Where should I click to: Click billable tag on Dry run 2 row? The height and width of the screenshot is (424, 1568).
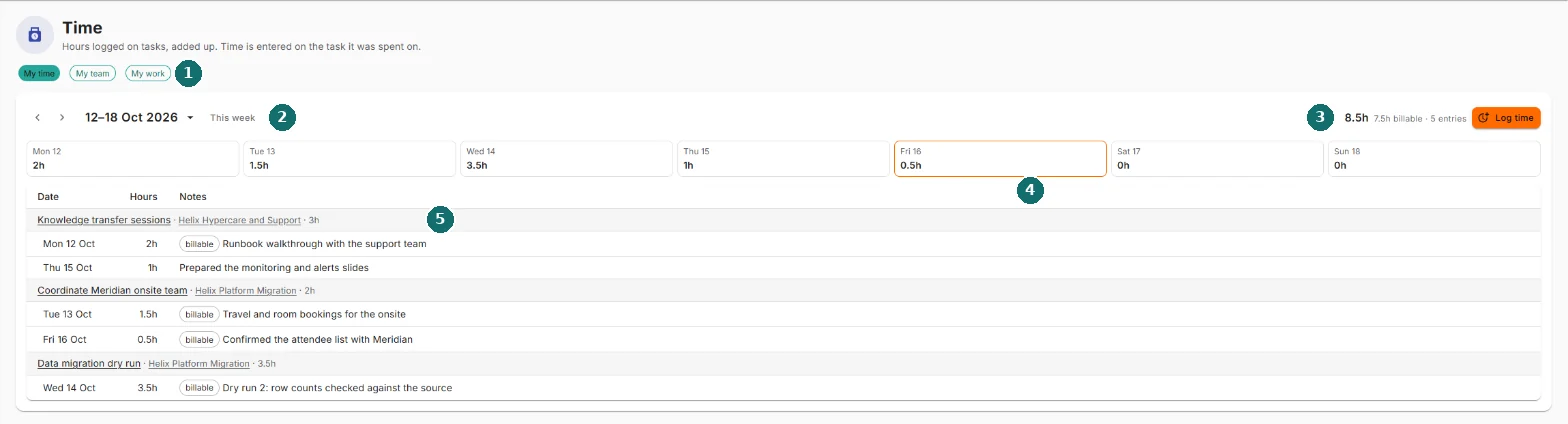coord(199,387)
